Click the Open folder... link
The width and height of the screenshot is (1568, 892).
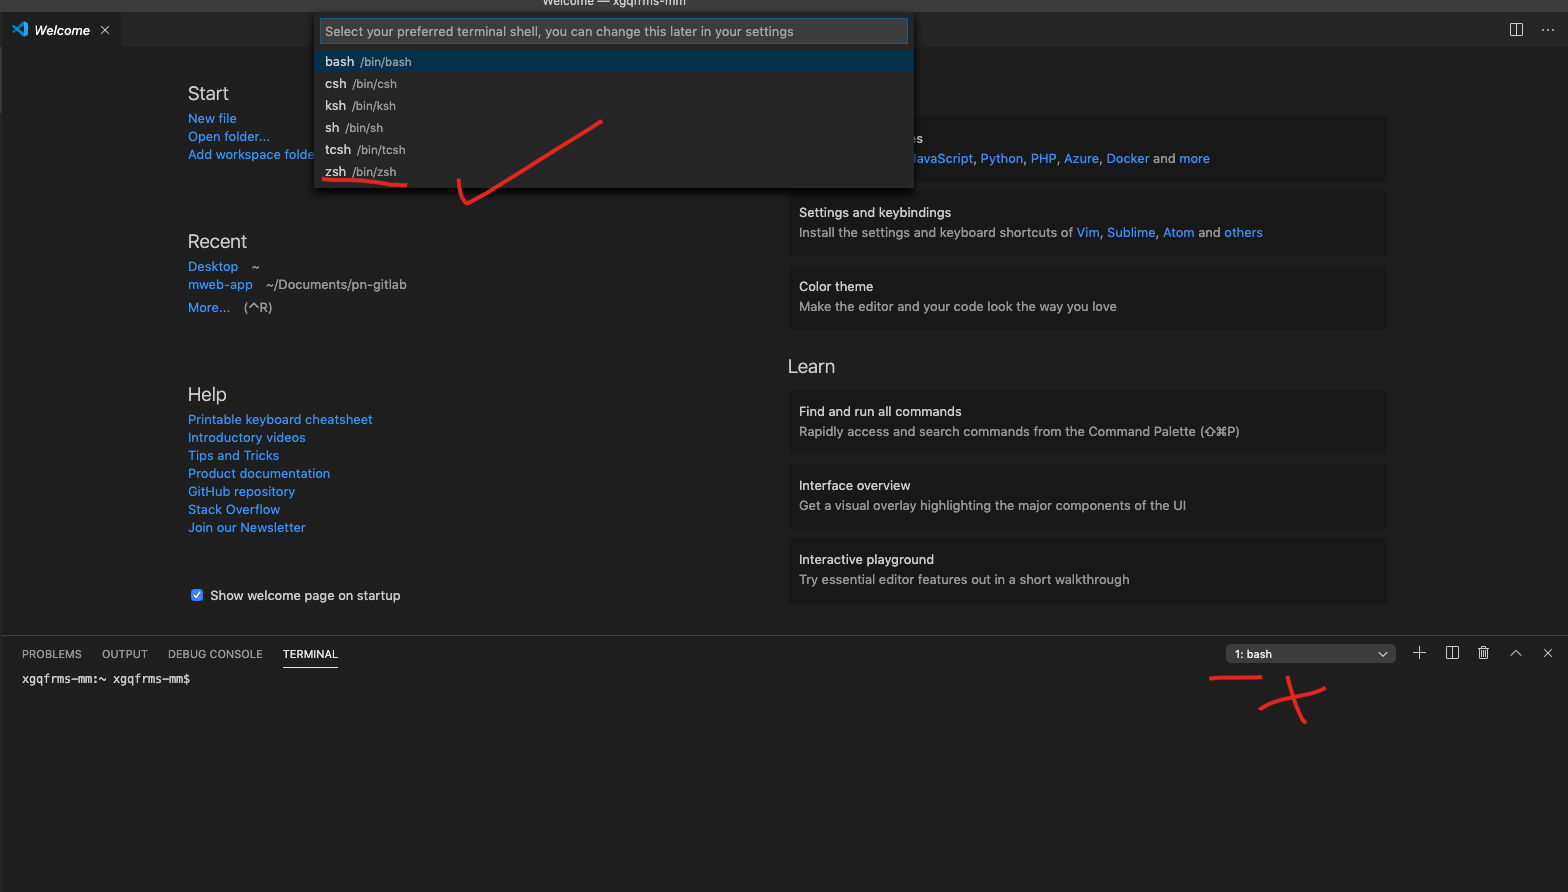(x=229, y=136)
